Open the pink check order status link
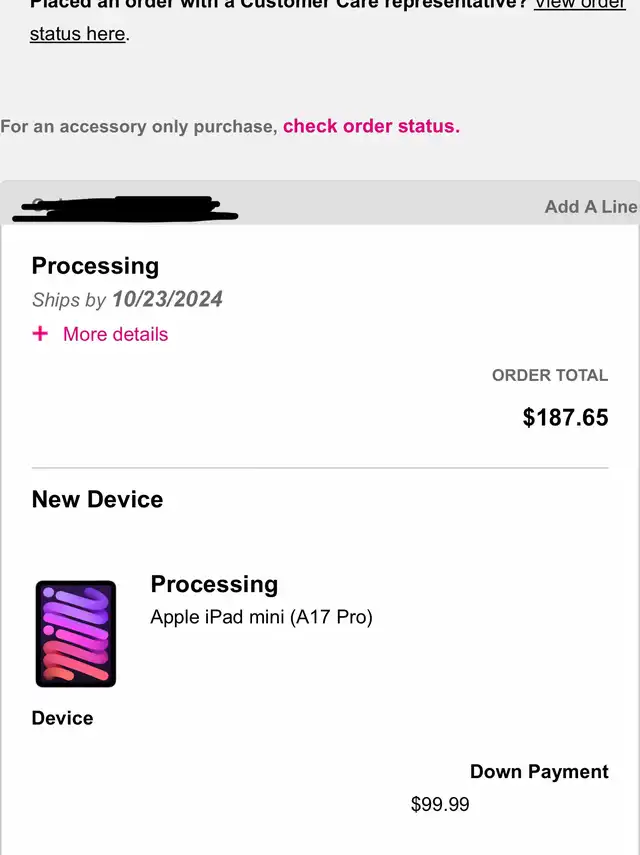 [371, 126]
